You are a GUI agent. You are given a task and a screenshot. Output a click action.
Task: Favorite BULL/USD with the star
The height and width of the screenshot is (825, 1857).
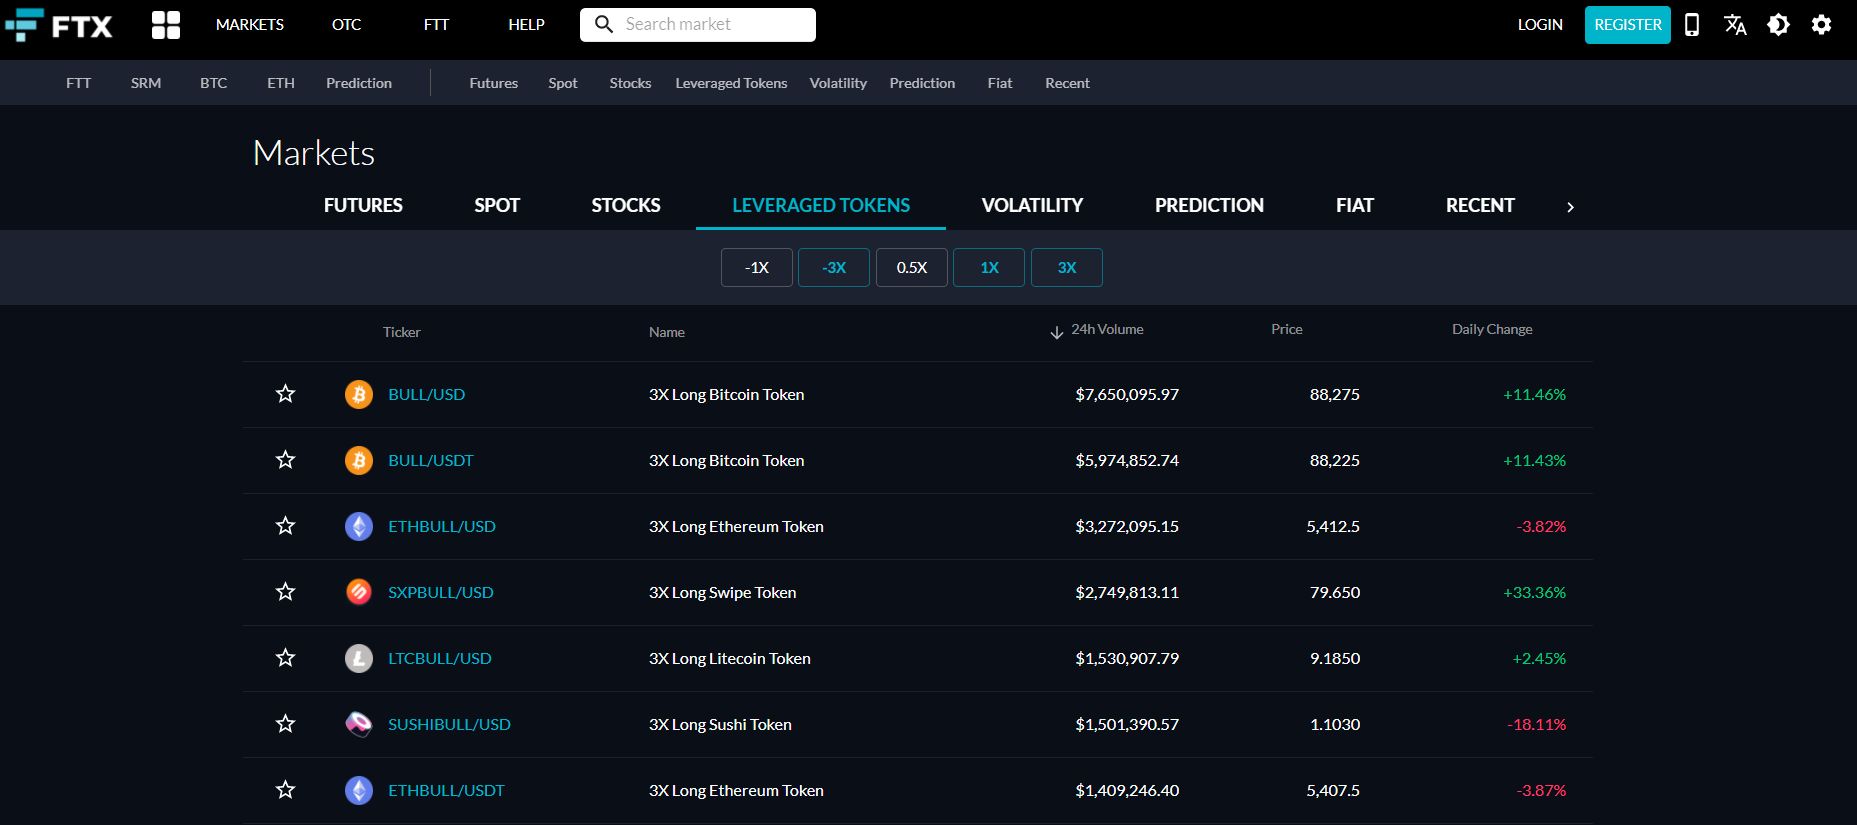[x=285, y=394]
